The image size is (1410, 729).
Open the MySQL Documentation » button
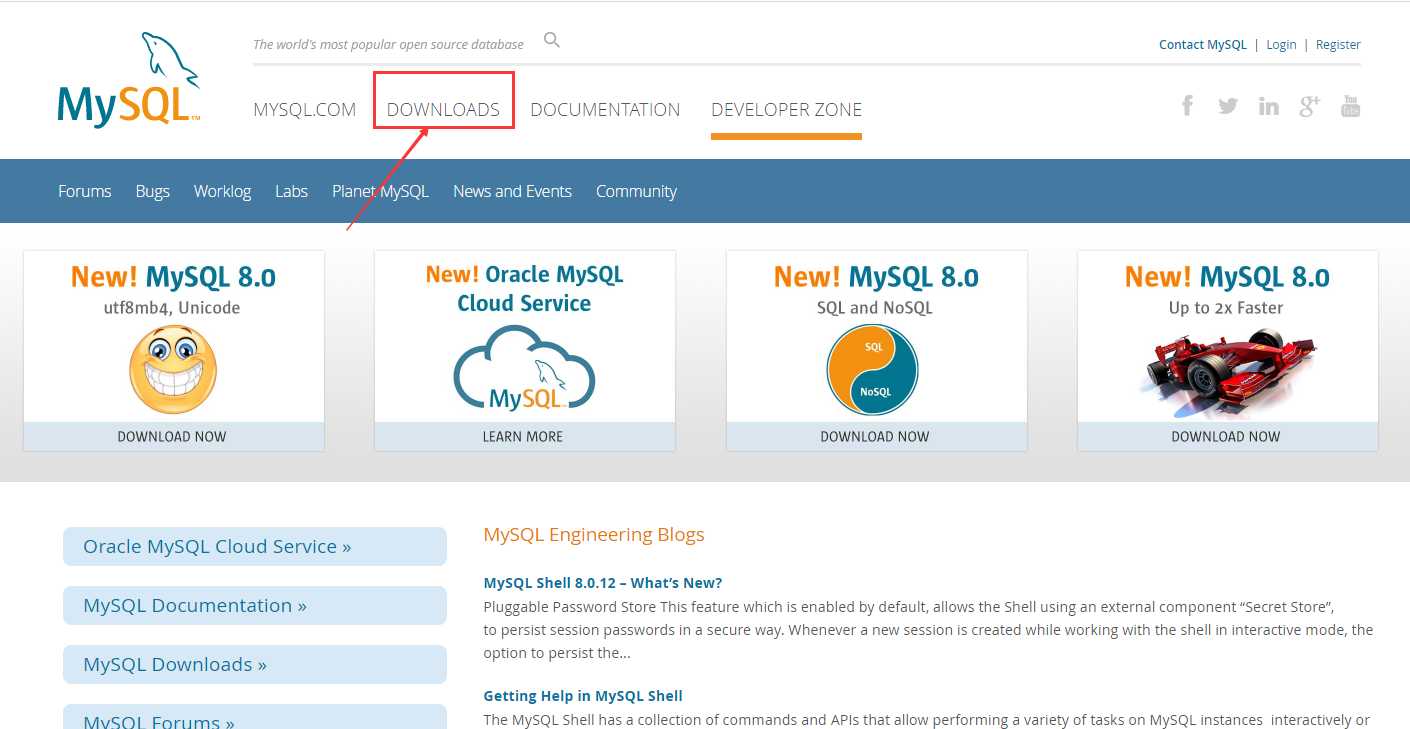click(x=255, y=606)
